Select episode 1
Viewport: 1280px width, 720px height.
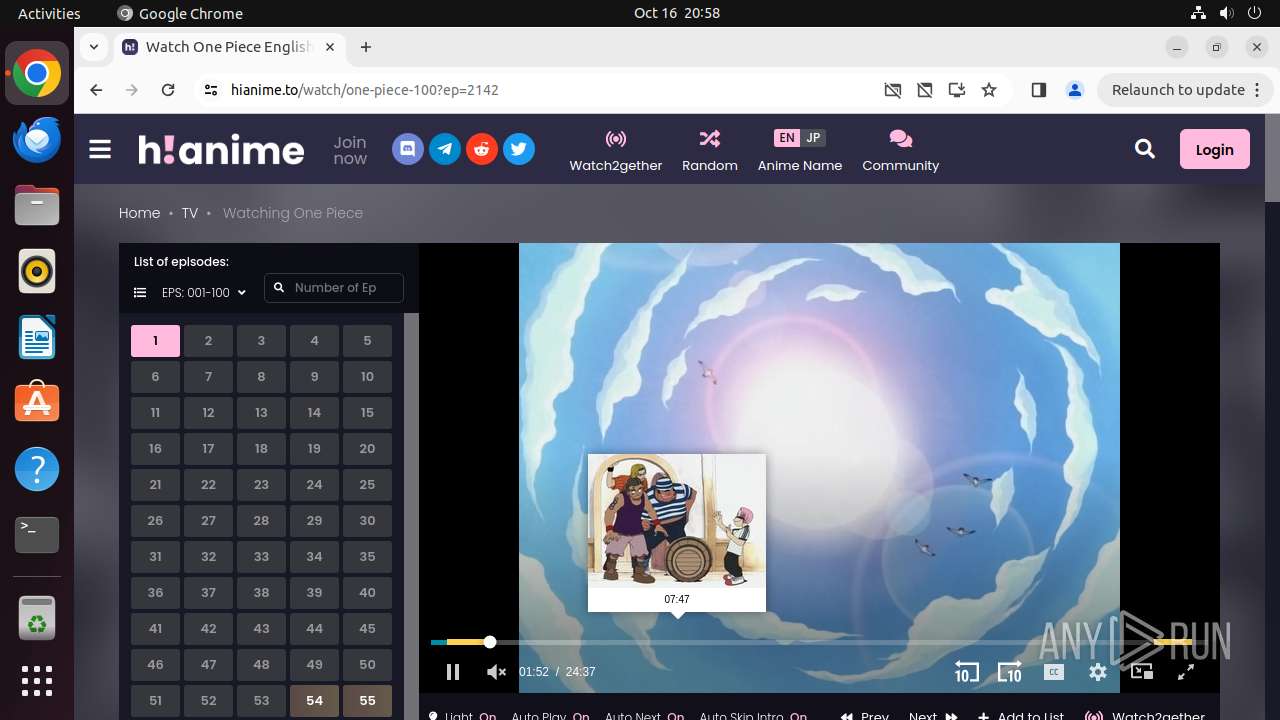coord(155,341)
